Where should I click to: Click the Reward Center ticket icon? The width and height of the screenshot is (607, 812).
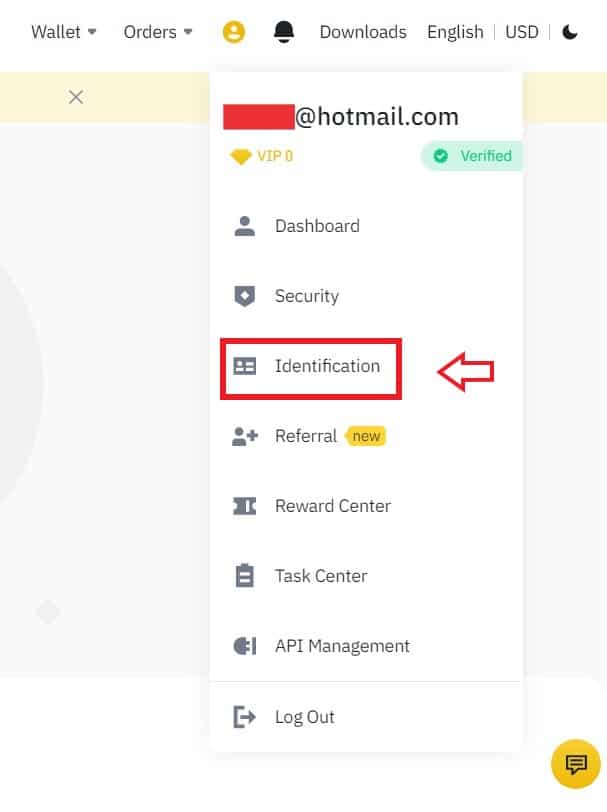click(x=244, y=506)
